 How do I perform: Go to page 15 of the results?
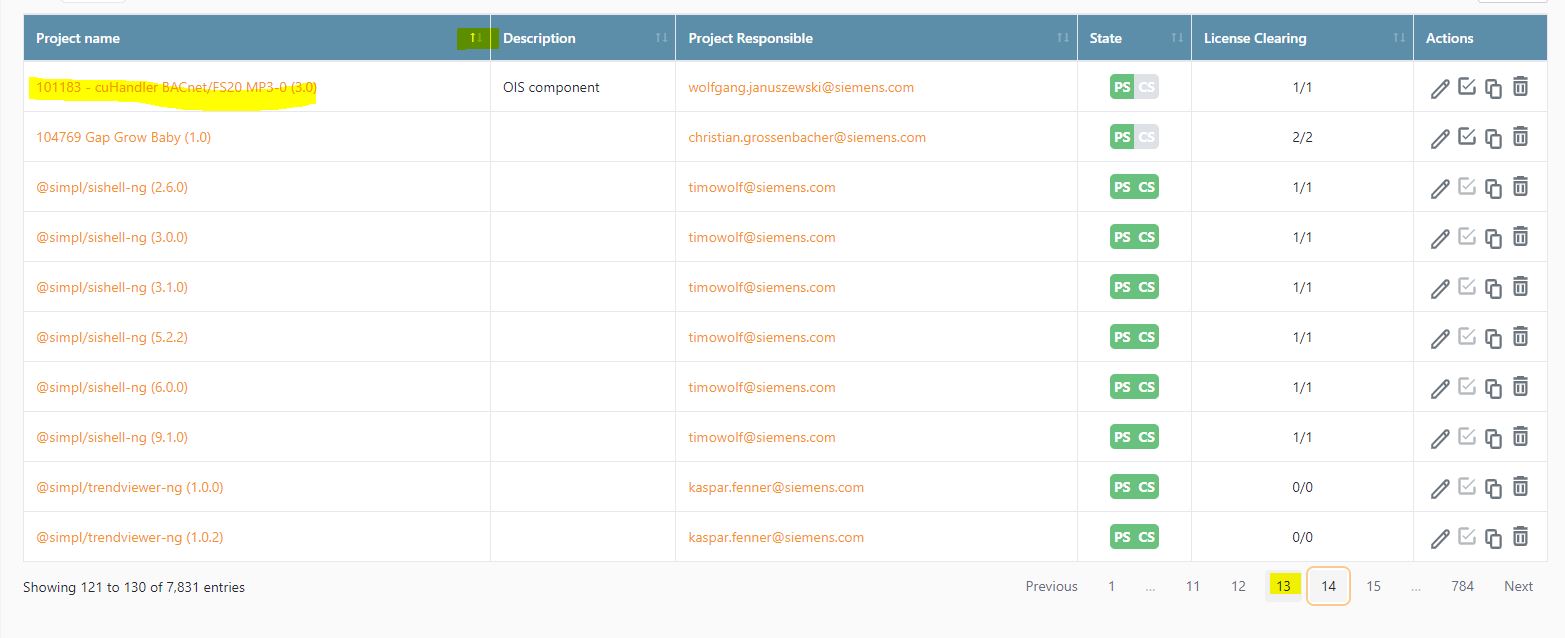pyautogui.click(x=1373, y=586)
